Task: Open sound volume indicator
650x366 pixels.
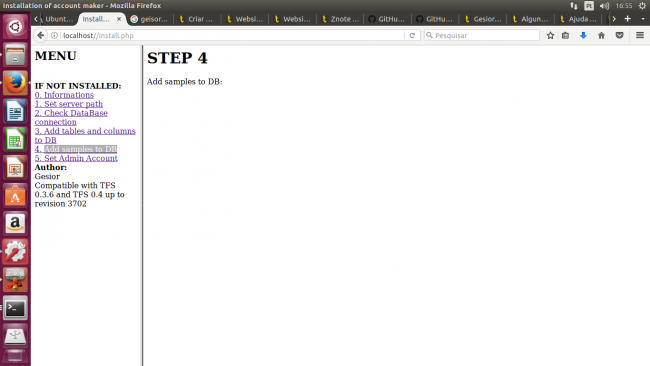Action: (604, 5)
